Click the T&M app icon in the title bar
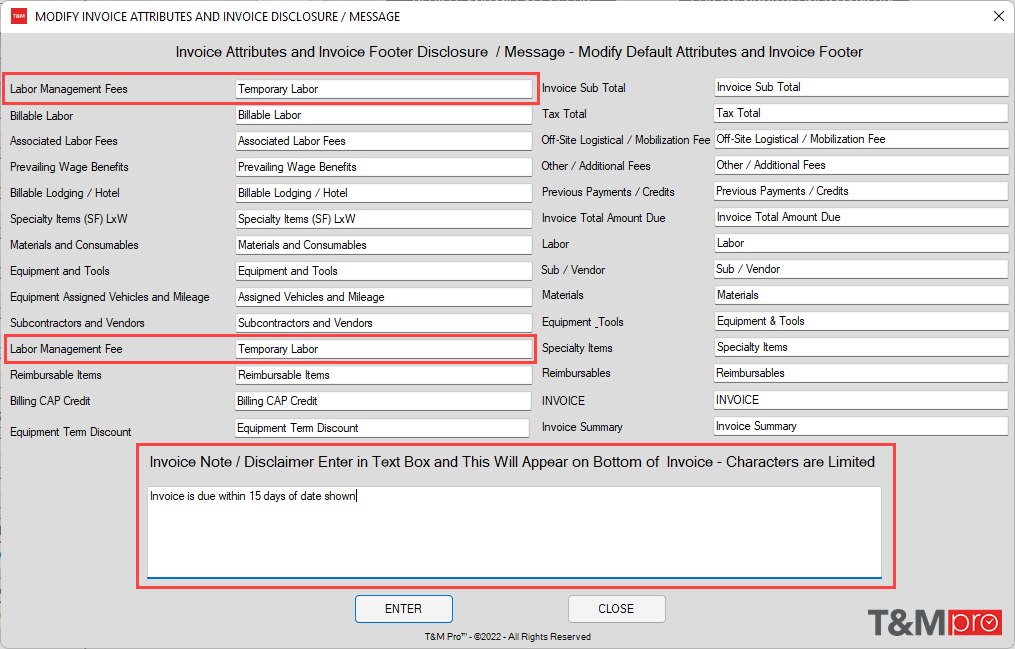 19,16
